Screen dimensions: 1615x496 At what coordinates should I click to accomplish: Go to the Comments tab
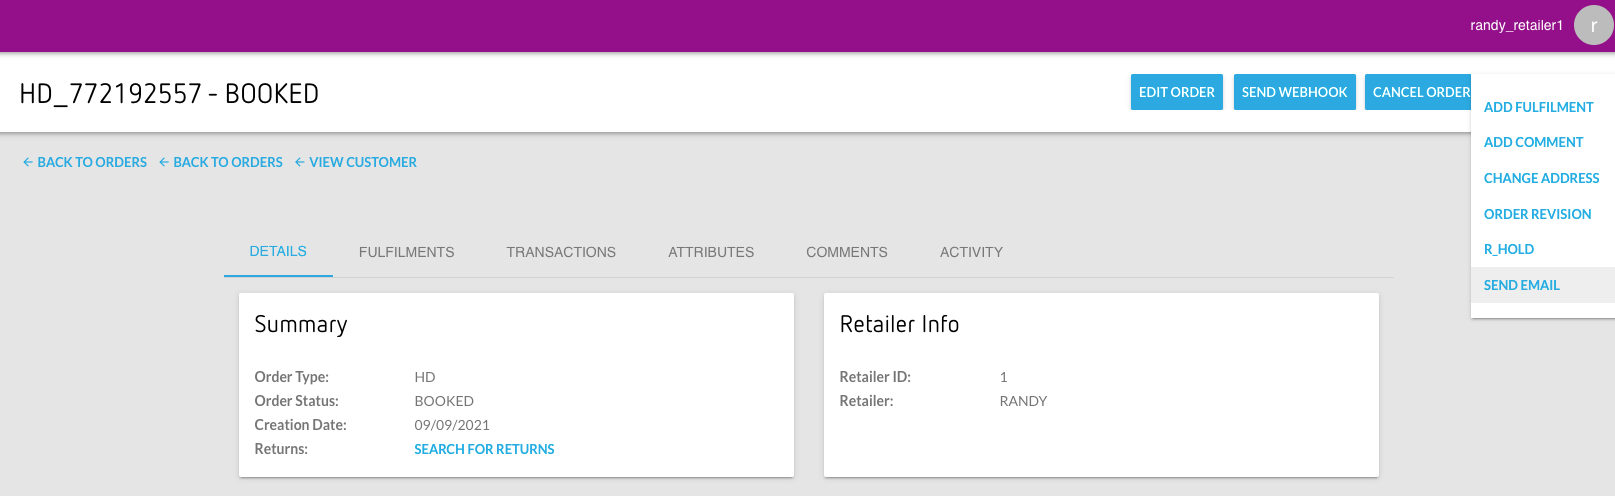click(846, 252)
